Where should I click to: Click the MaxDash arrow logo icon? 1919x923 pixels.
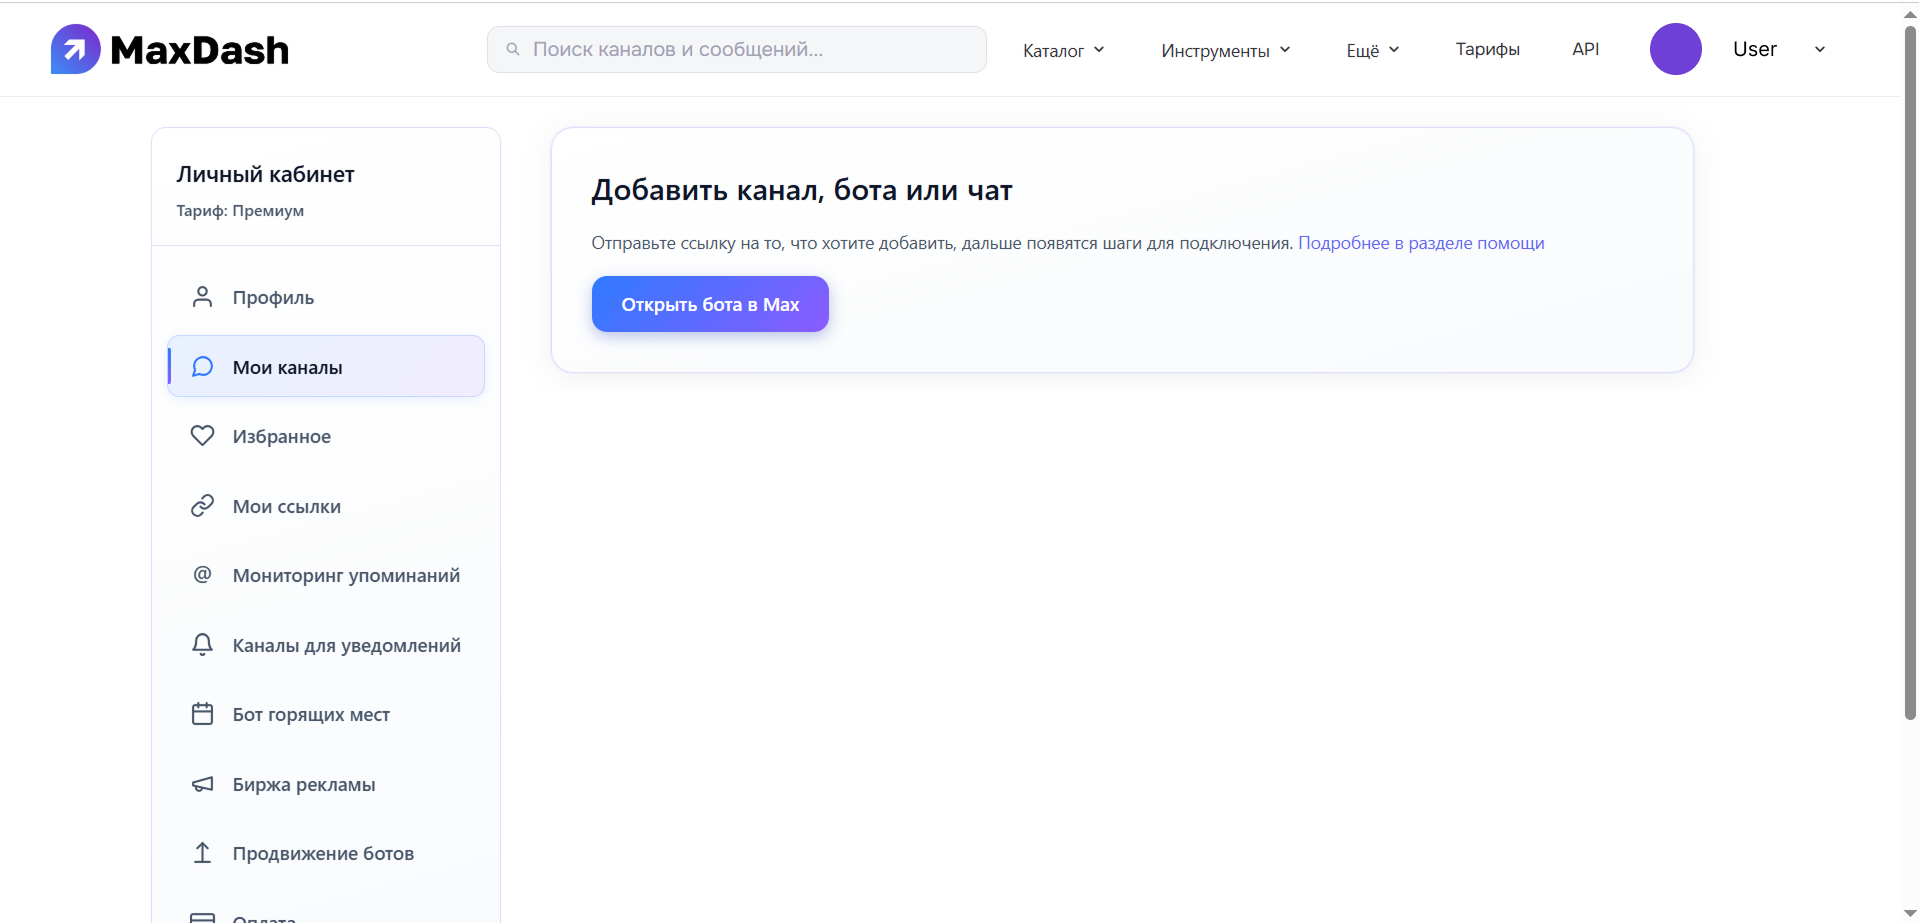click(75, 49)
